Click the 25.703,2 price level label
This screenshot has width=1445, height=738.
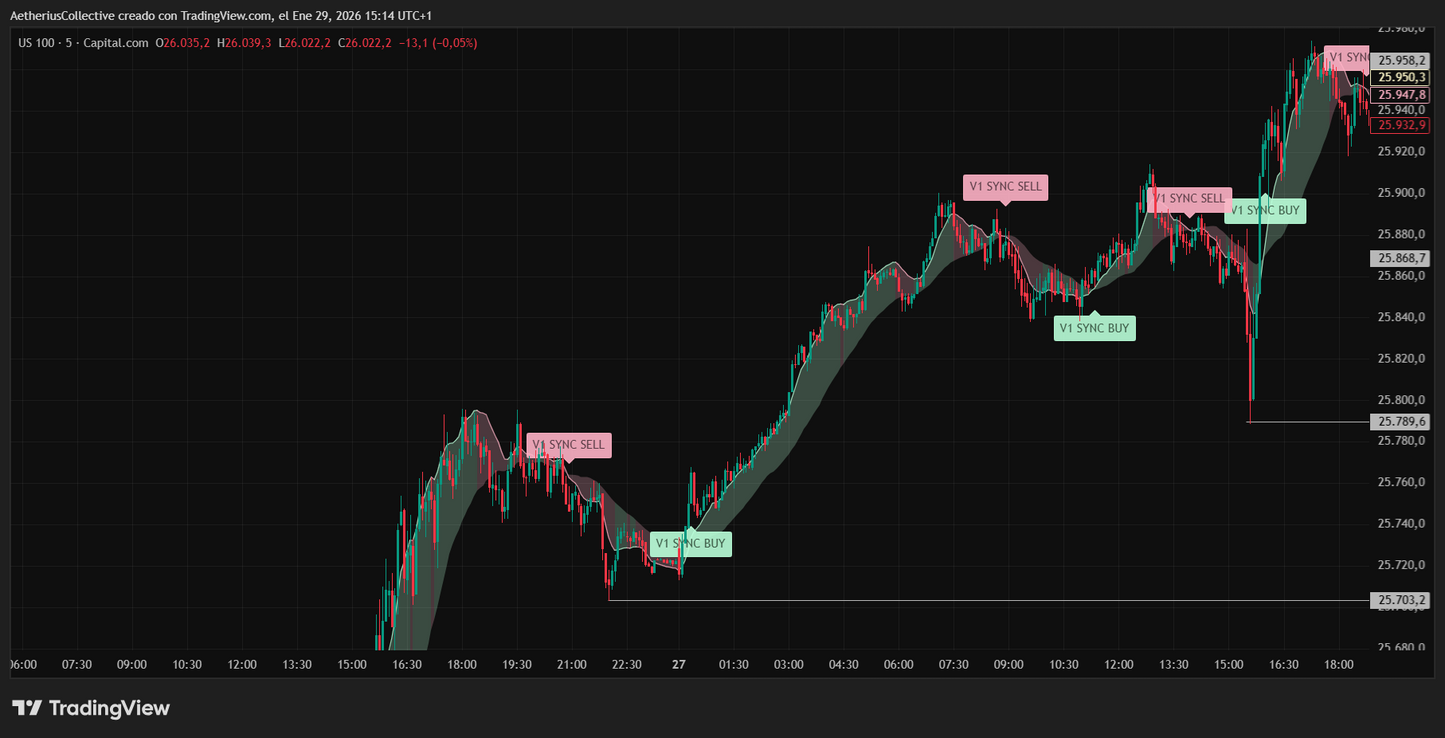pyautogui.click(x=1399, y=599)
